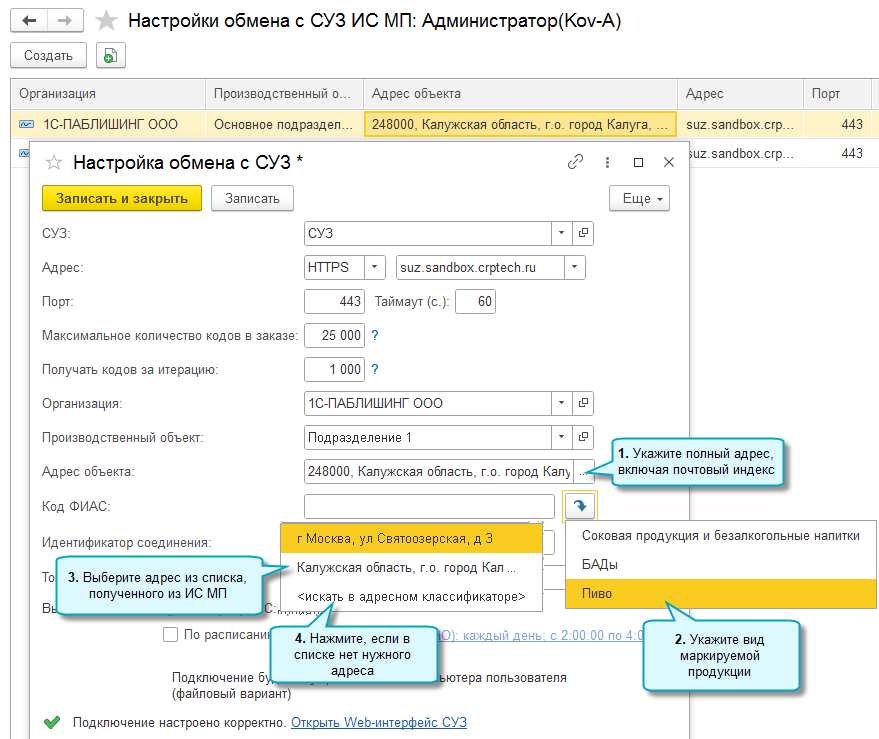Image resolution: width=879 pixels, height=739 pixels.
Task: Expand the Производственный объект dropdown arrow
Action: point(561,437)
